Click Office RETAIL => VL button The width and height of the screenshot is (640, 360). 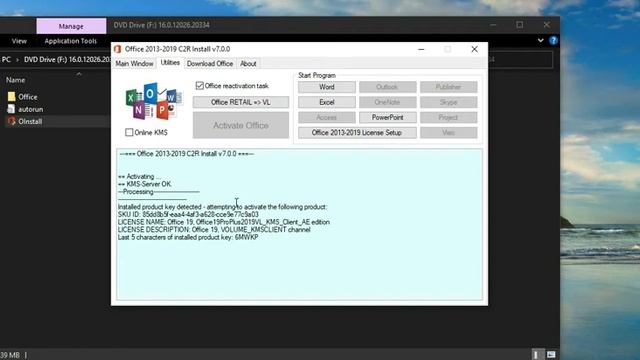(x=241, y=102)
